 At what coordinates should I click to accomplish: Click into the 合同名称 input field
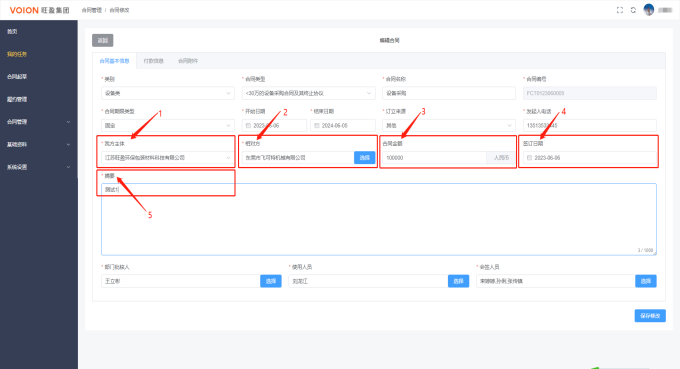coord(449,93)
